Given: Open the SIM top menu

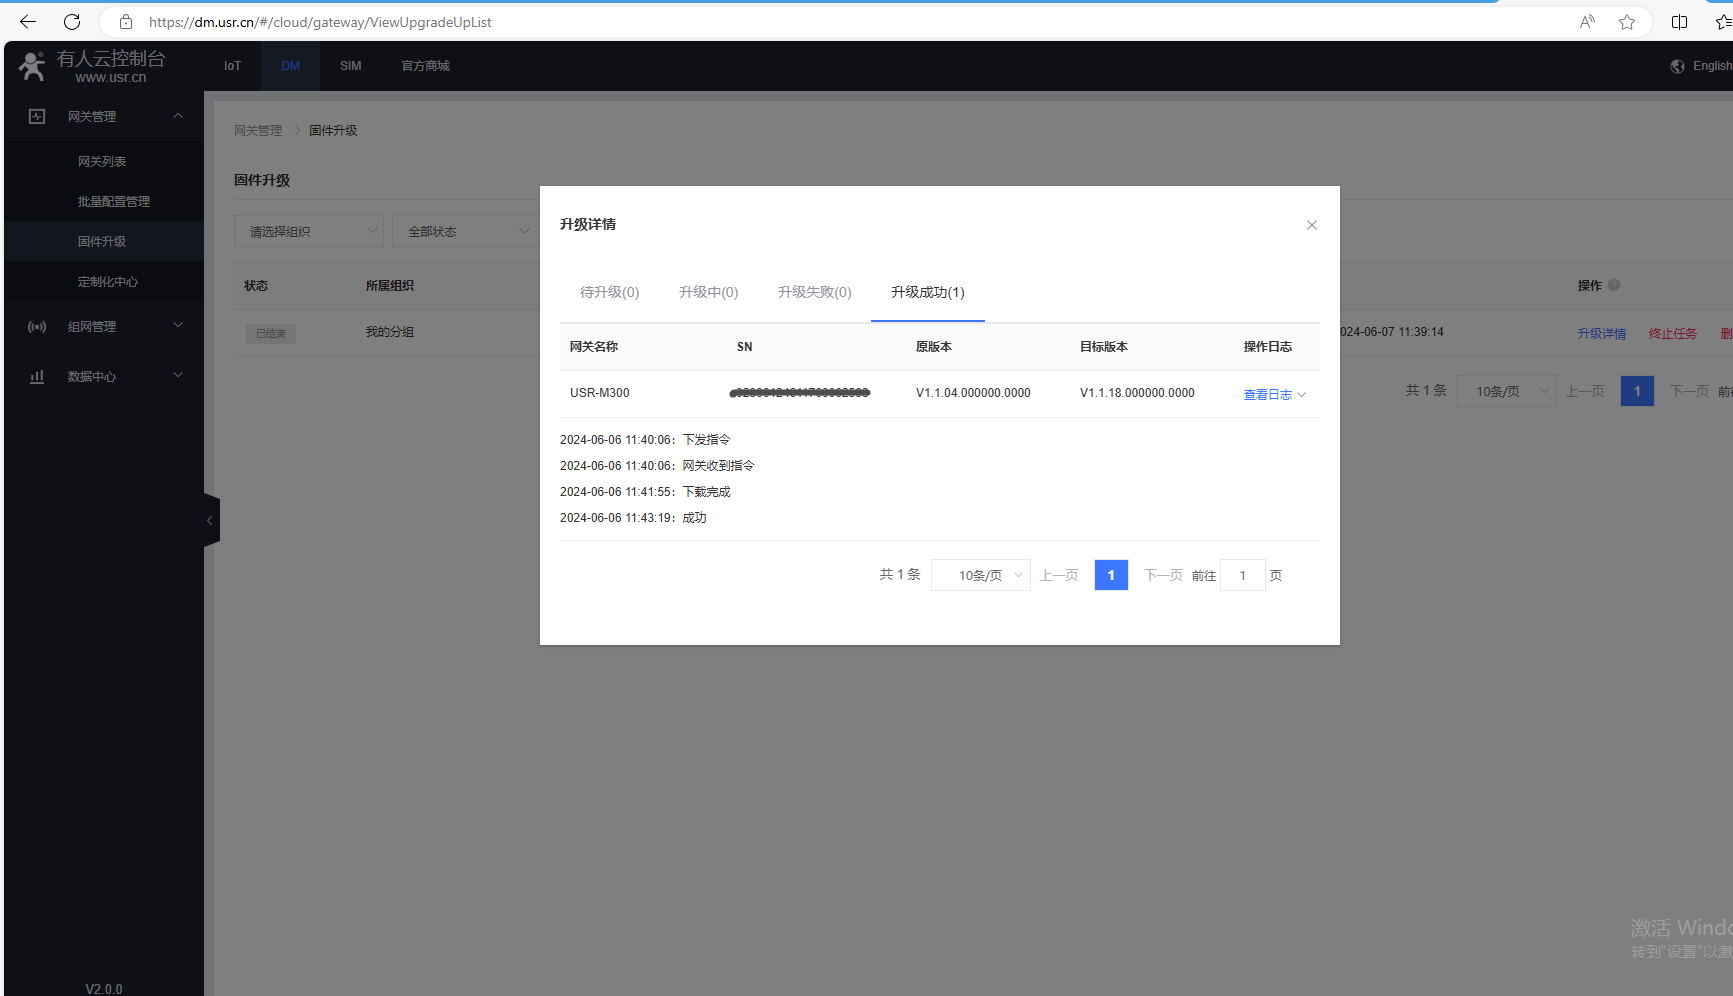Looking at the screenshot, I should (350, 66).
